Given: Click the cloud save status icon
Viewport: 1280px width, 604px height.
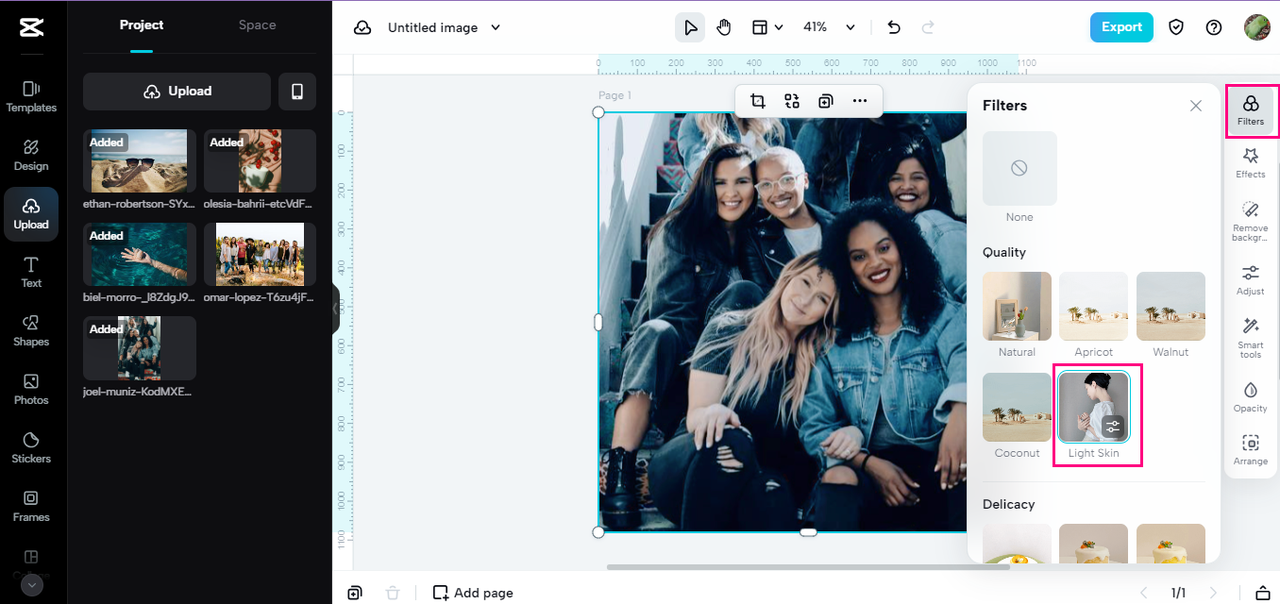Looking at the screenshot, I should coord(363,28).
